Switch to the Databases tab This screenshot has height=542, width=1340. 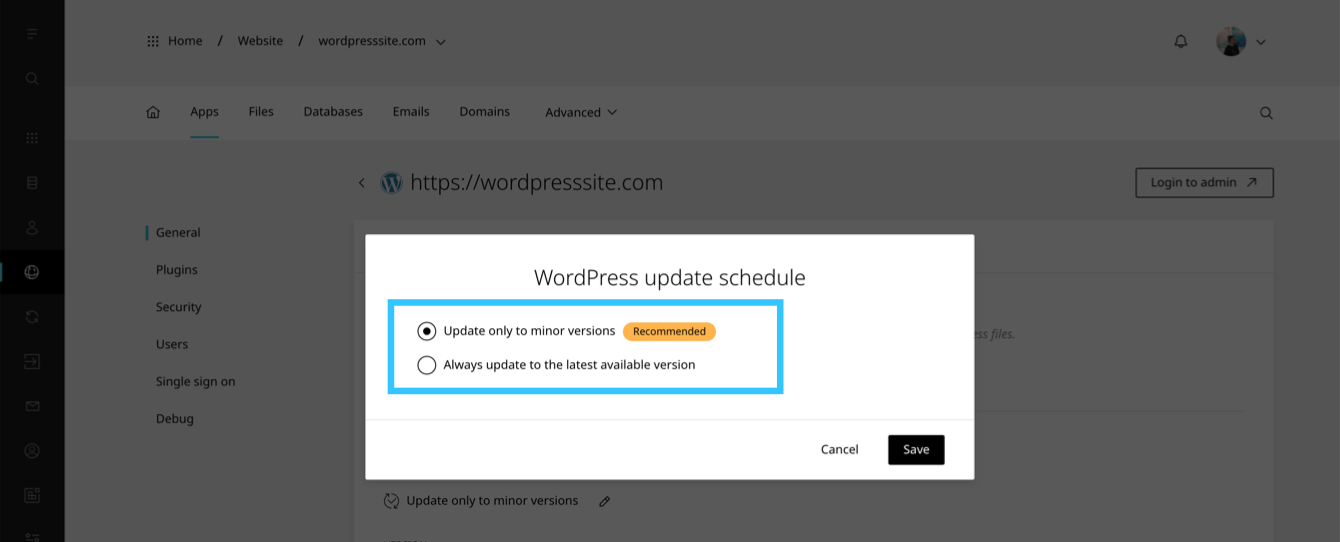click(333, 112)
